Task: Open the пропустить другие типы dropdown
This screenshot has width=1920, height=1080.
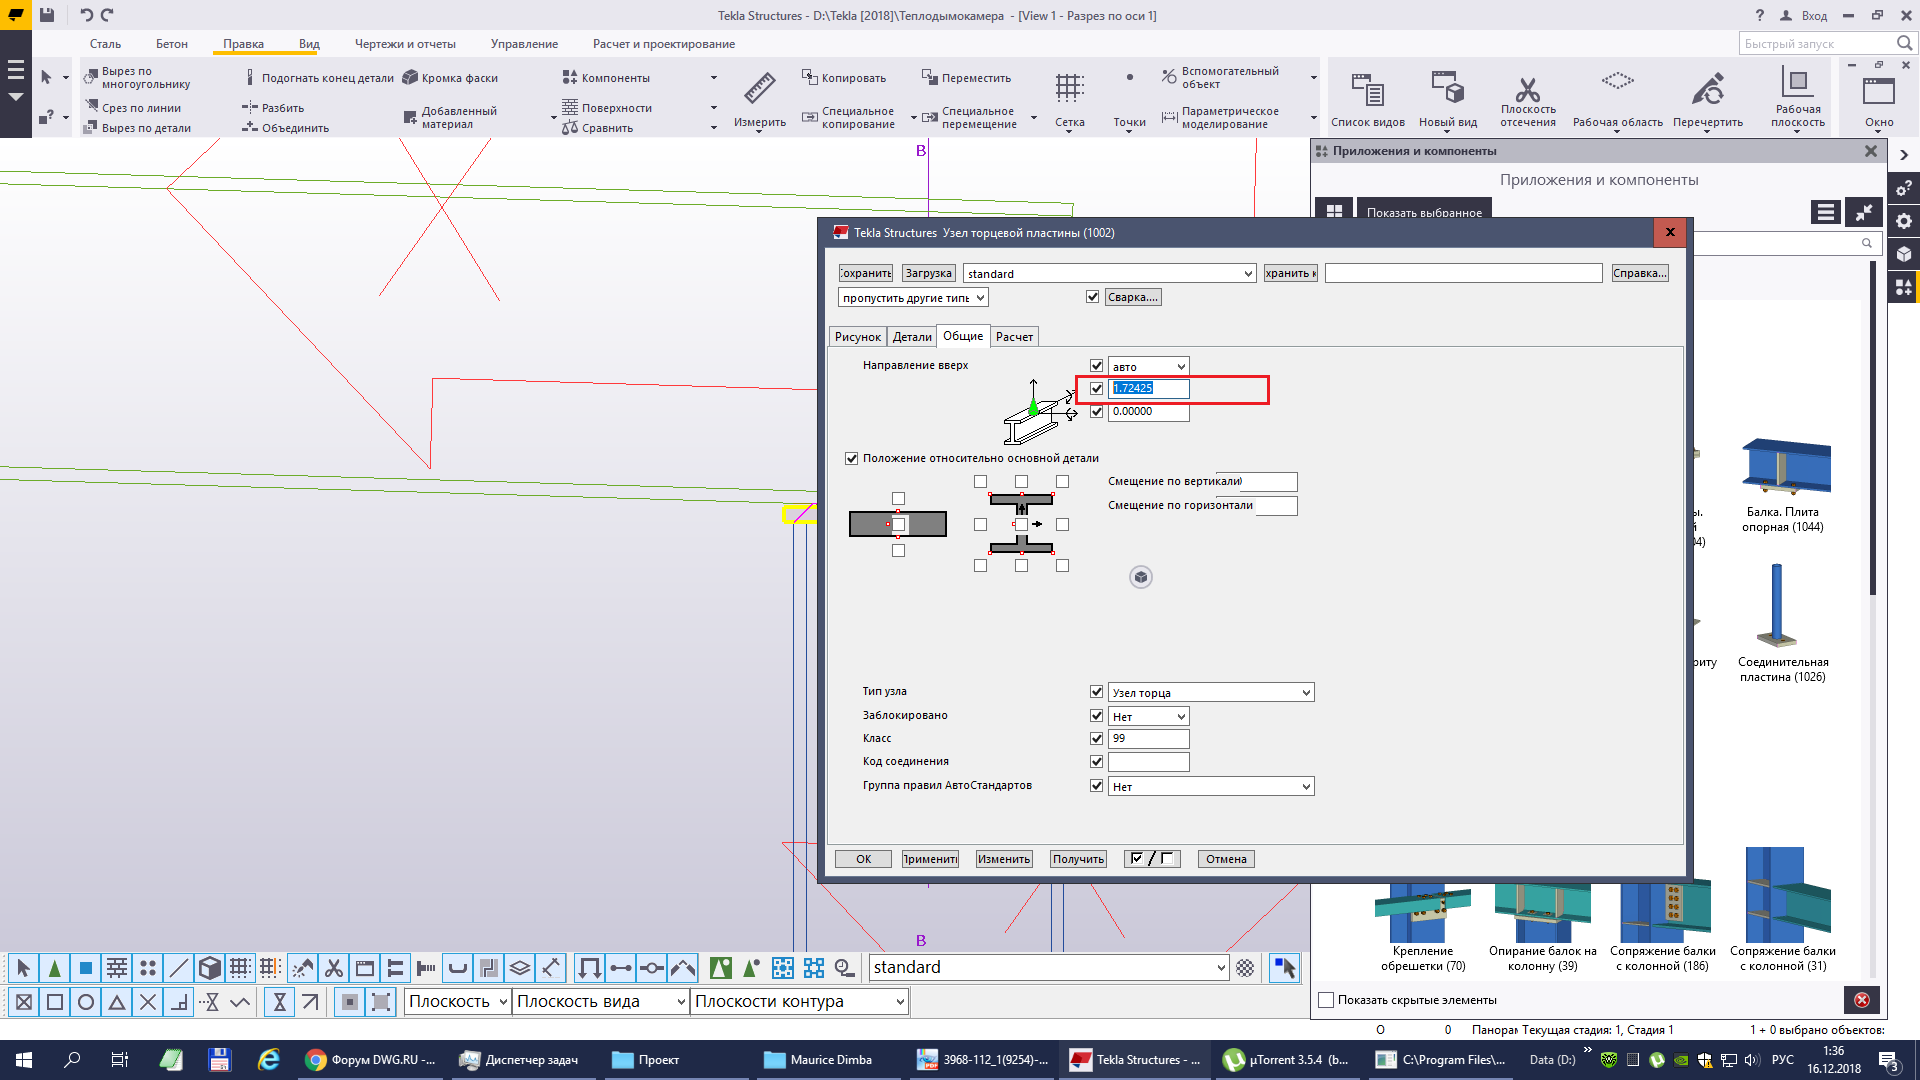Action: (x=914, y=297)
